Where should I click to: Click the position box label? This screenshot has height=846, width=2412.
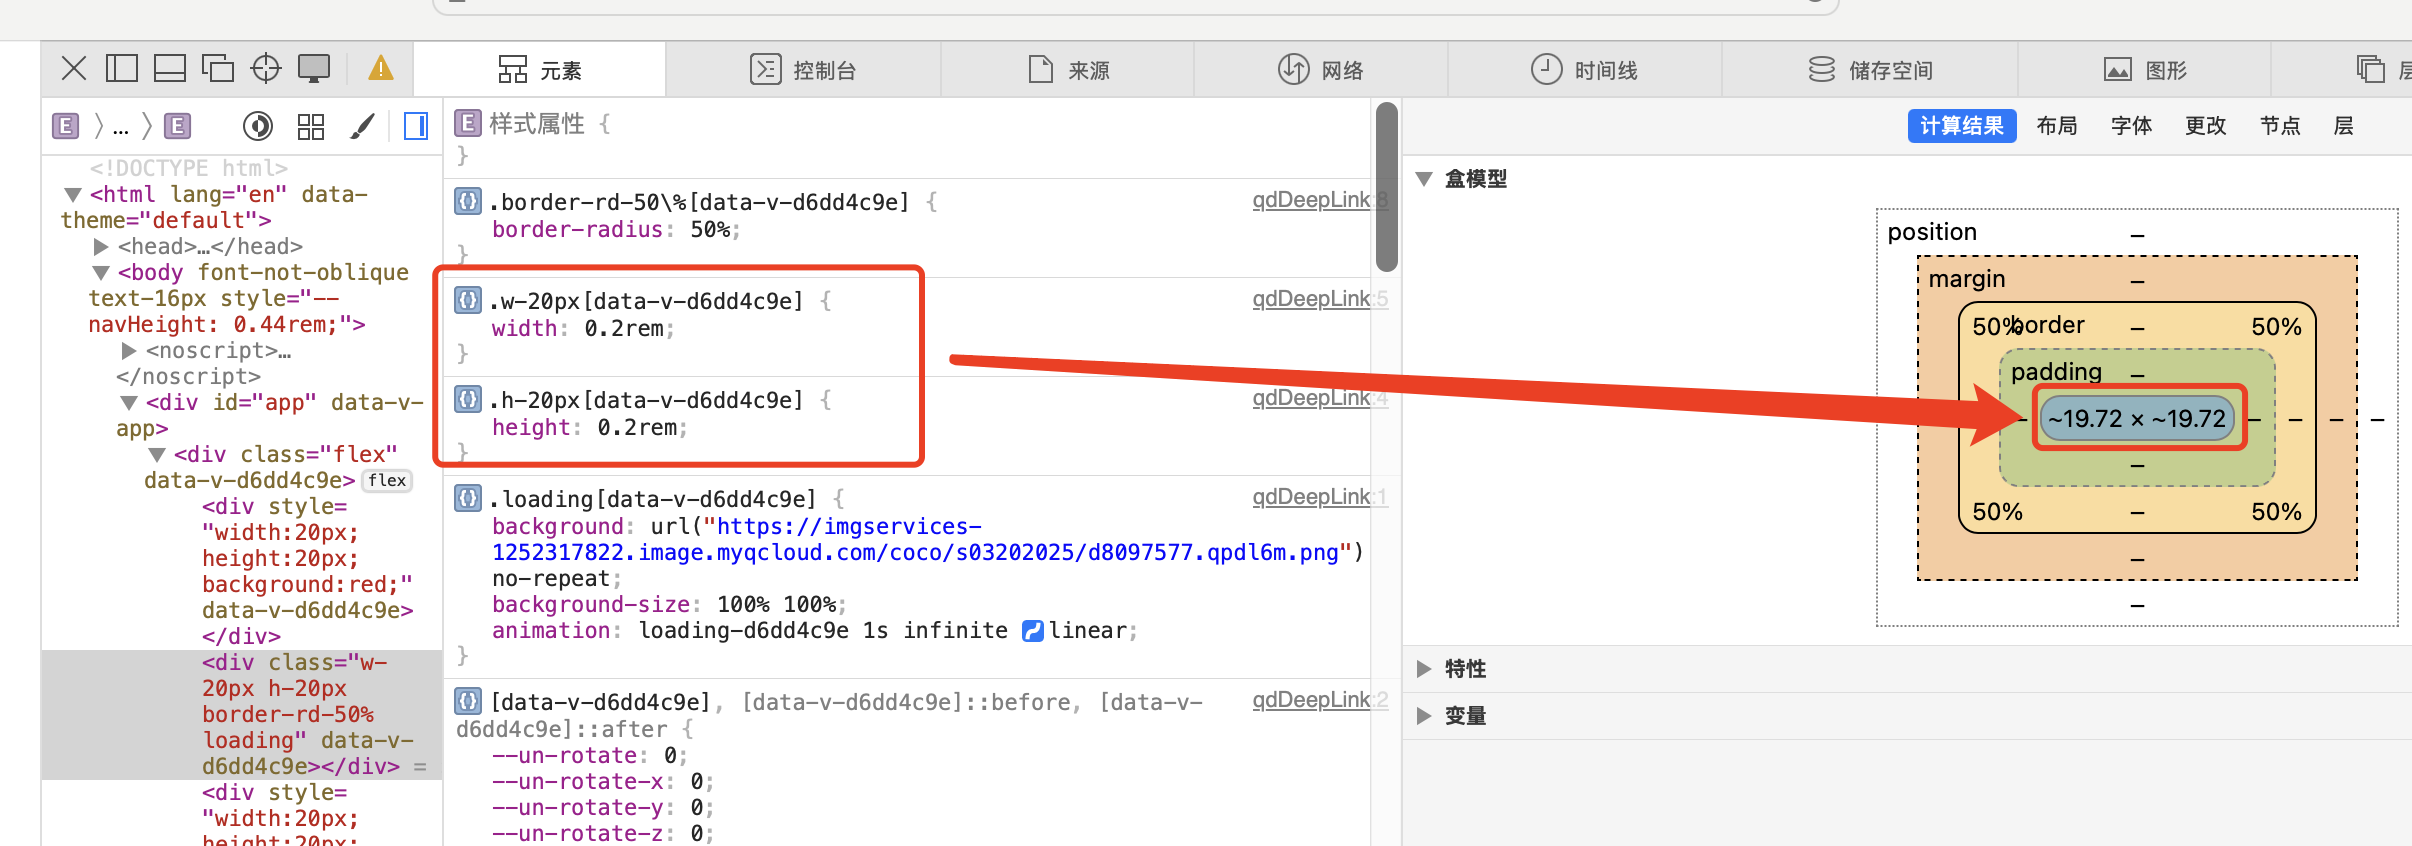[1932, 232]
